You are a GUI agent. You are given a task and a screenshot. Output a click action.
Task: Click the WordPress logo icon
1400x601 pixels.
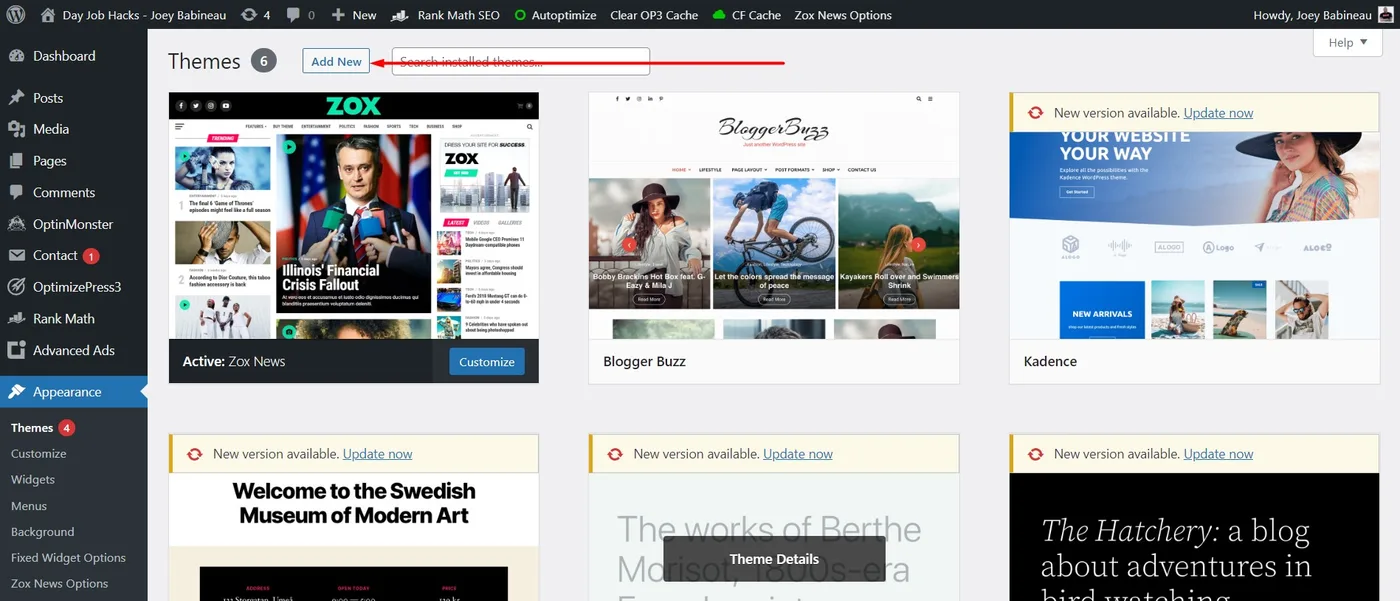point(16,15)
